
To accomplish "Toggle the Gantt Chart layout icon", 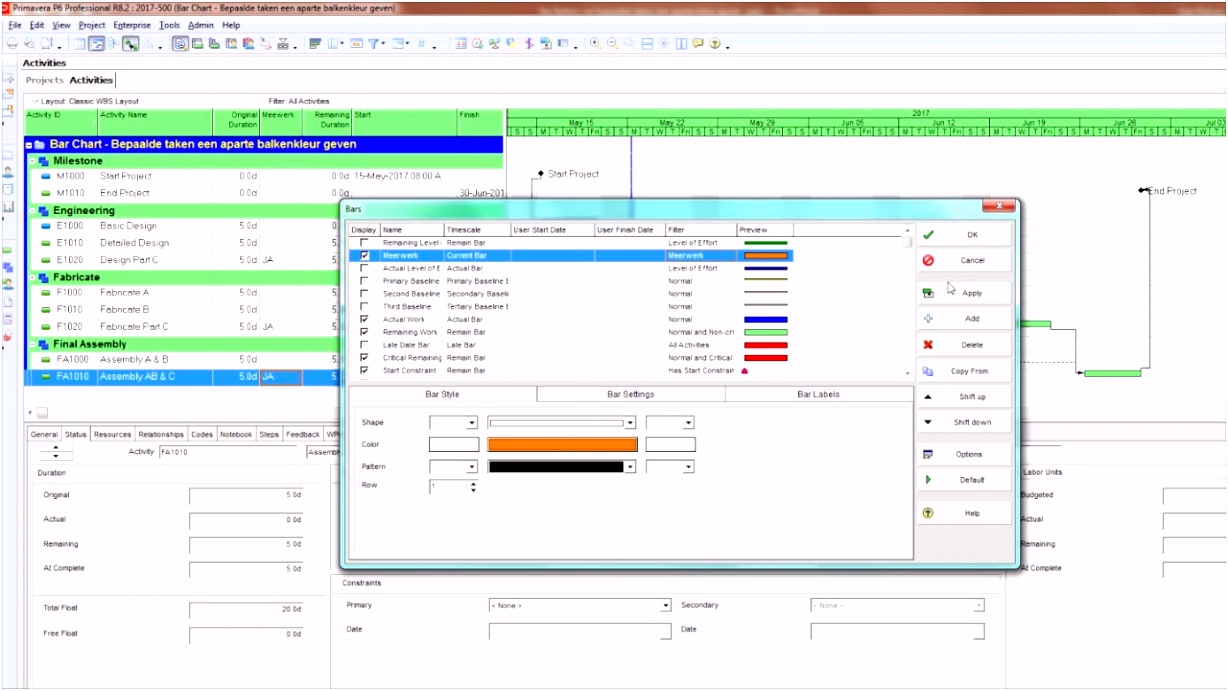I will click(x=96, y=44).
